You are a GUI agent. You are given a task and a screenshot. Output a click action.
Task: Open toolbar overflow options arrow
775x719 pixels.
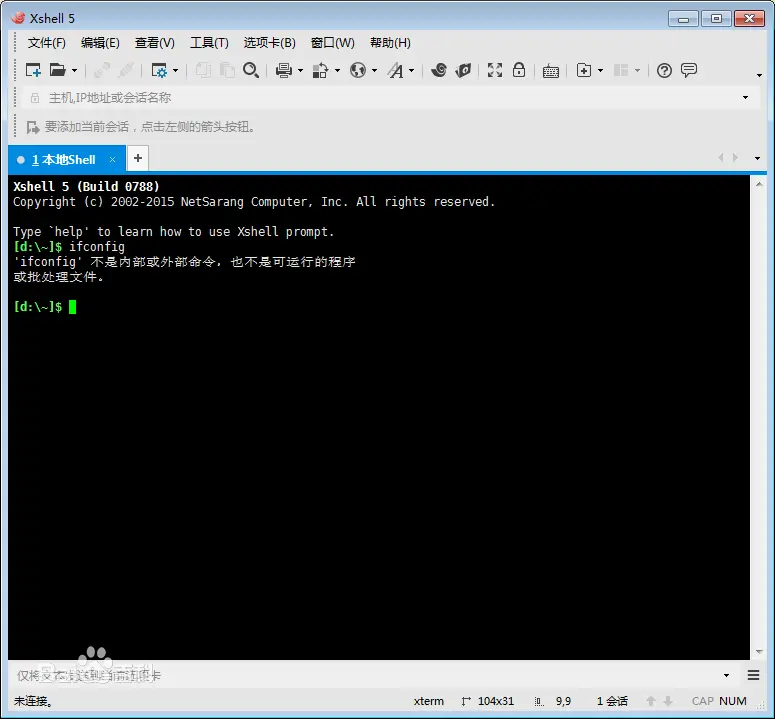coord(759,75)
